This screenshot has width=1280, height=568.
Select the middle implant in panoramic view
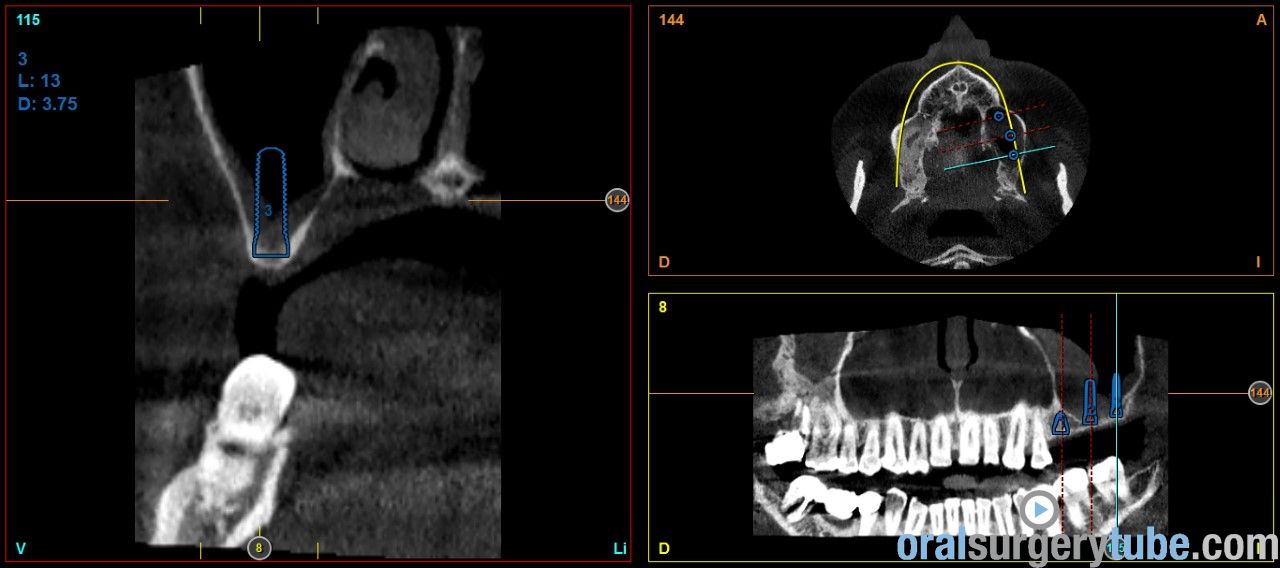[x=1090, y=401]
